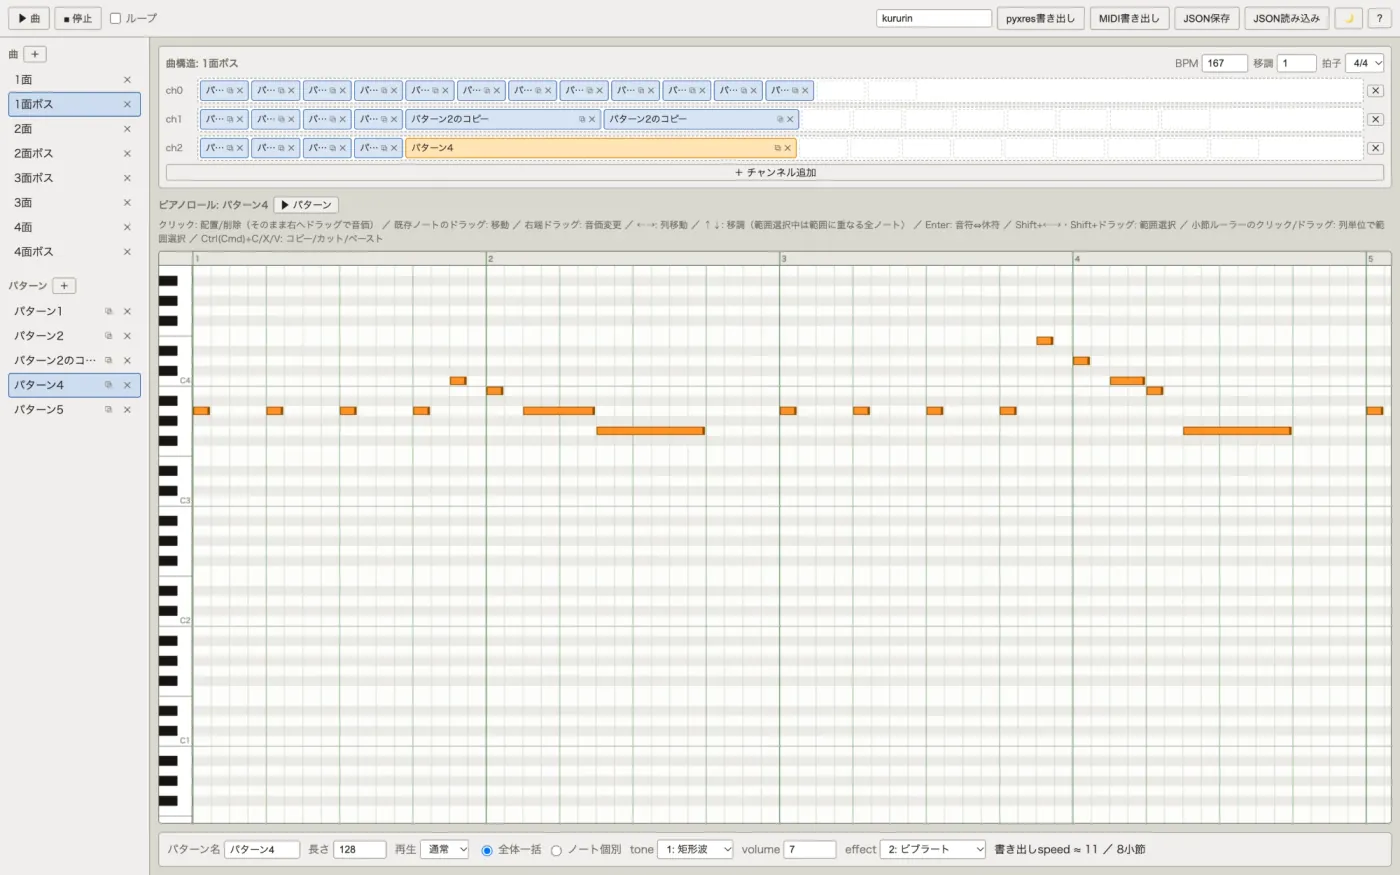Delete the song 2面 with its × icon
The image size is (1400, 875).
[x=127, y=129]
